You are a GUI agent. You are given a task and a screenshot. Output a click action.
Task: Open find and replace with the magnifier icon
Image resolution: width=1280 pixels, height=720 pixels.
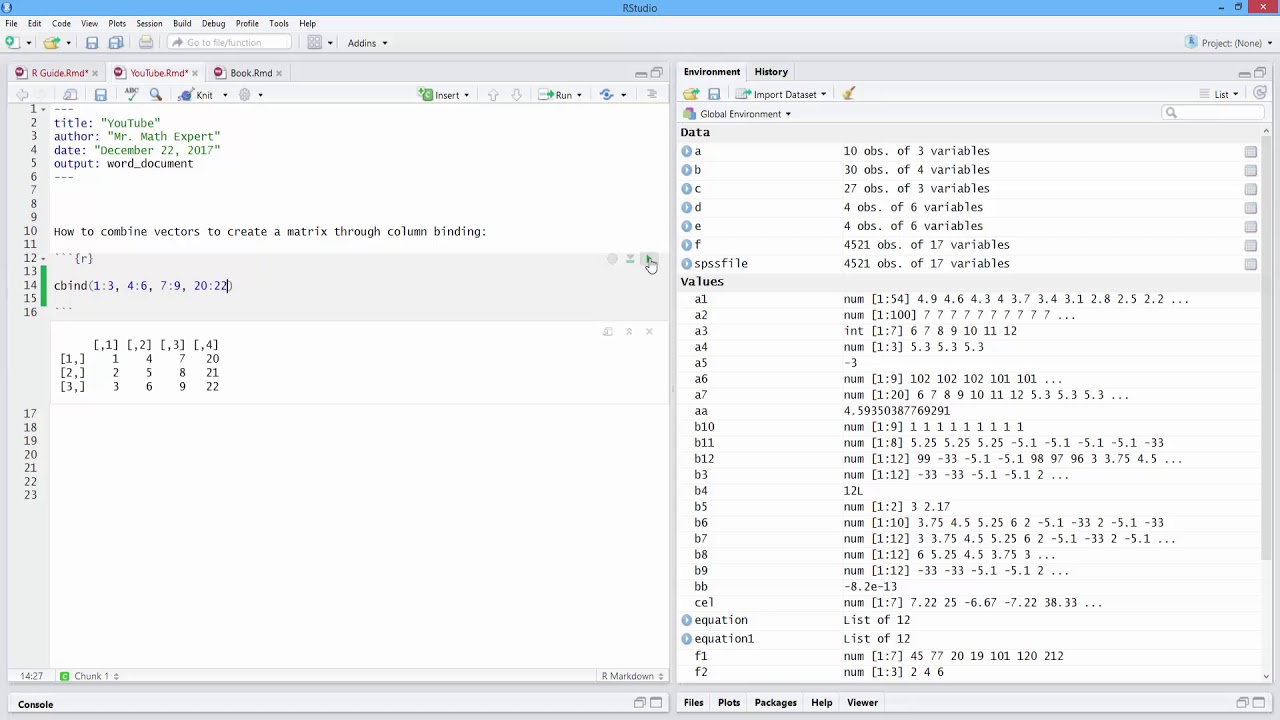[x=156, y=95]
